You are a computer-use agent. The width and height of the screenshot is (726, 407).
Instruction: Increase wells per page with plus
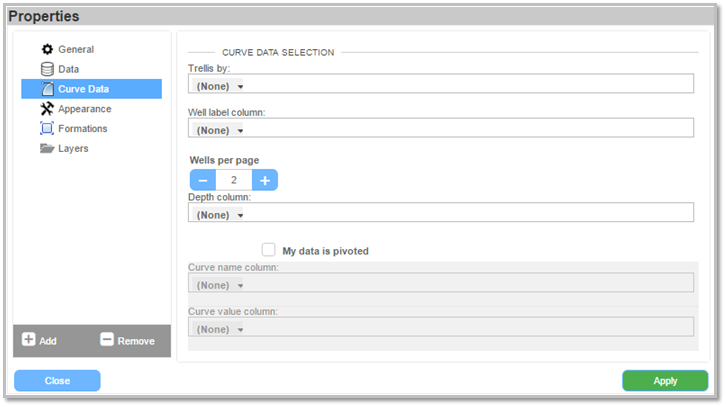pyautogui.click(x=265, y=180)
